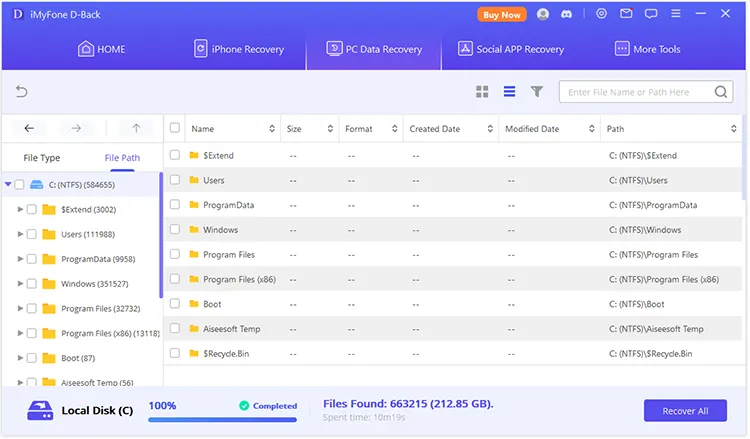Check the C: (NTFS) tree checkbox

click(19, 185)
